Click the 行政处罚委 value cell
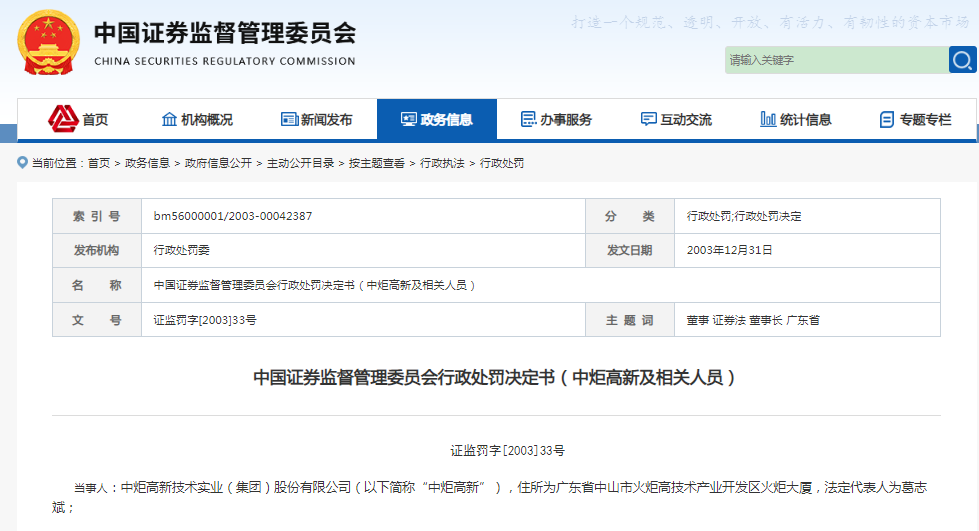979x531 pixels. tap(363, 251)
